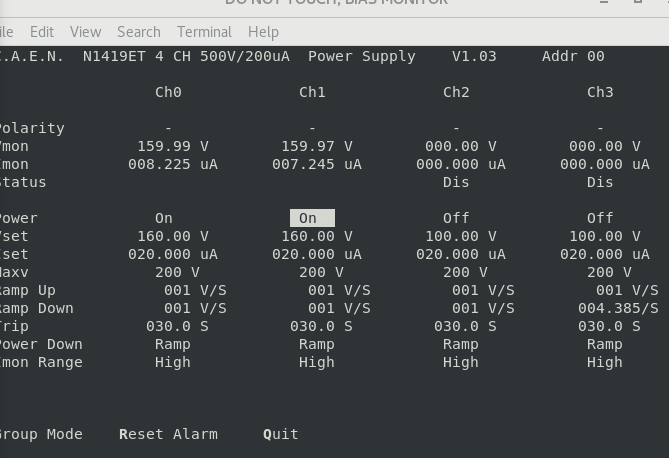669x458 pixels.
Task: Select Ch3 Maxv 200 V value
Action: pos(609,272)
